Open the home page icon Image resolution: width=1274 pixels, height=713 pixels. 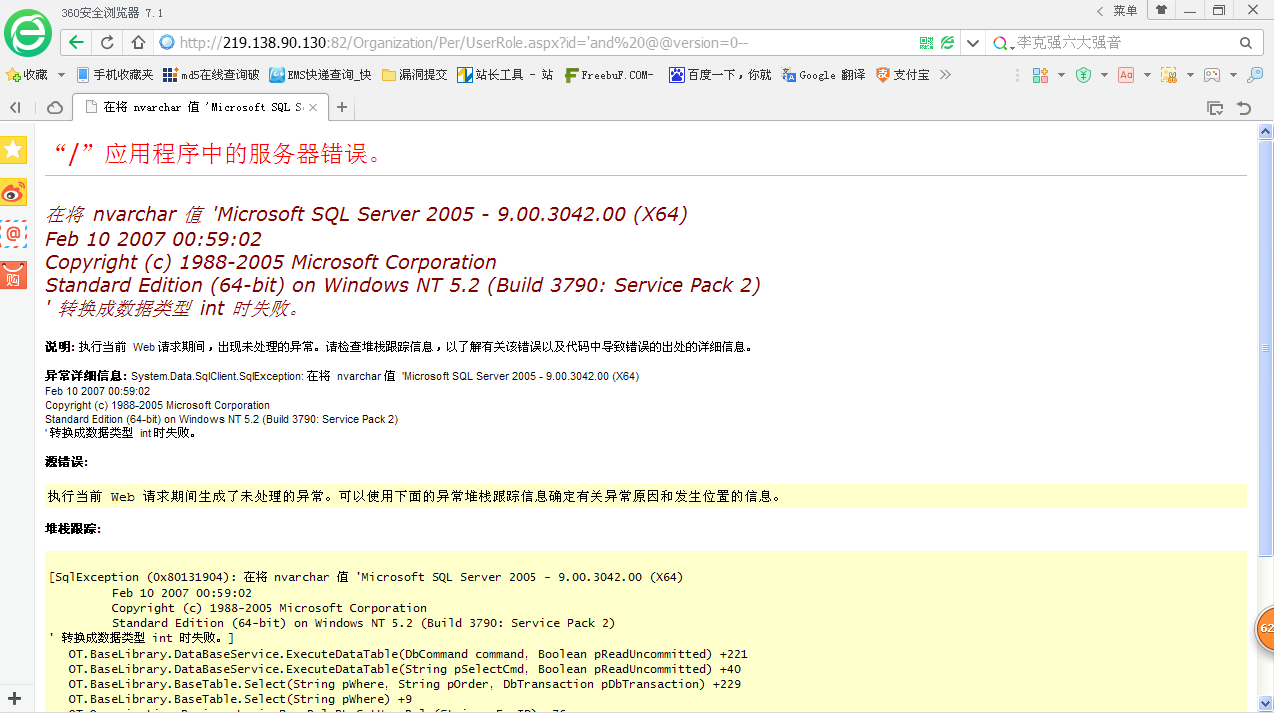pyautogui.click(x=138, y=43)
